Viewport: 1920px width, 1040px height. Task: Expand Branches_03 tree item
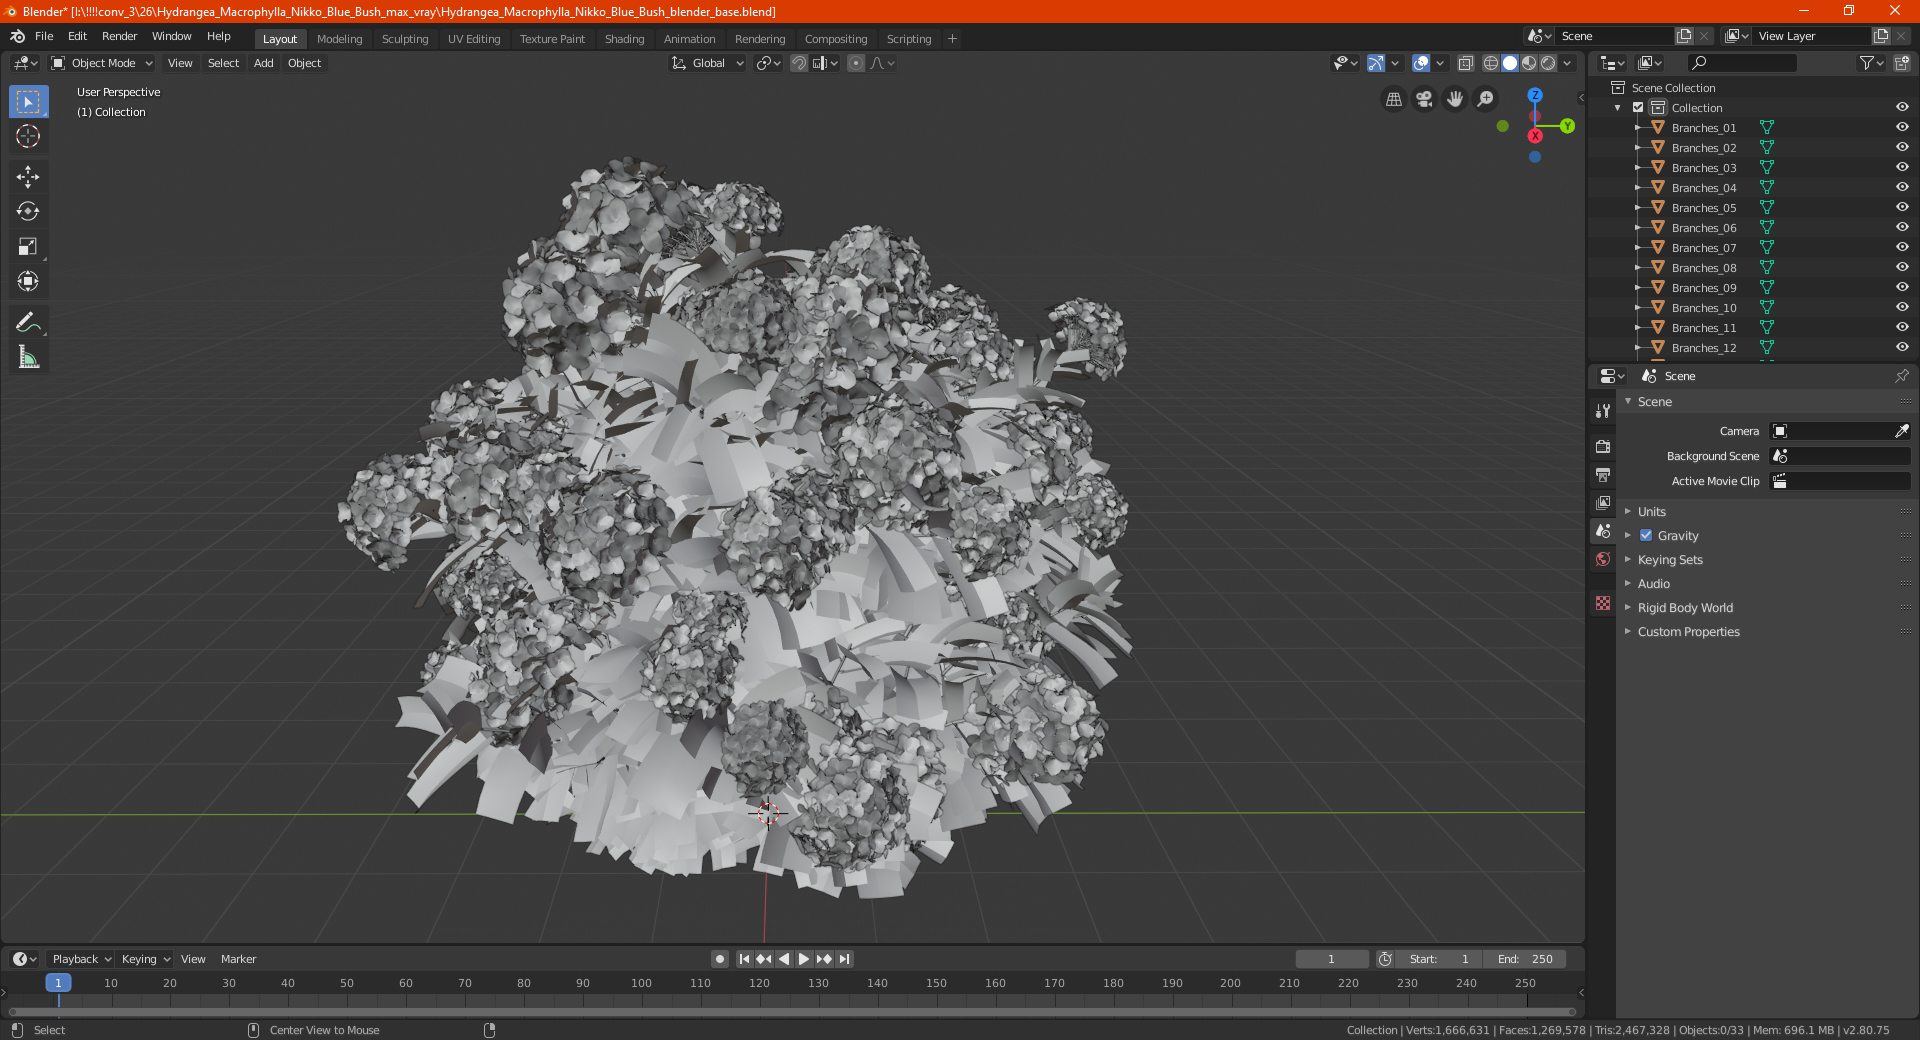click(1638, 167)
